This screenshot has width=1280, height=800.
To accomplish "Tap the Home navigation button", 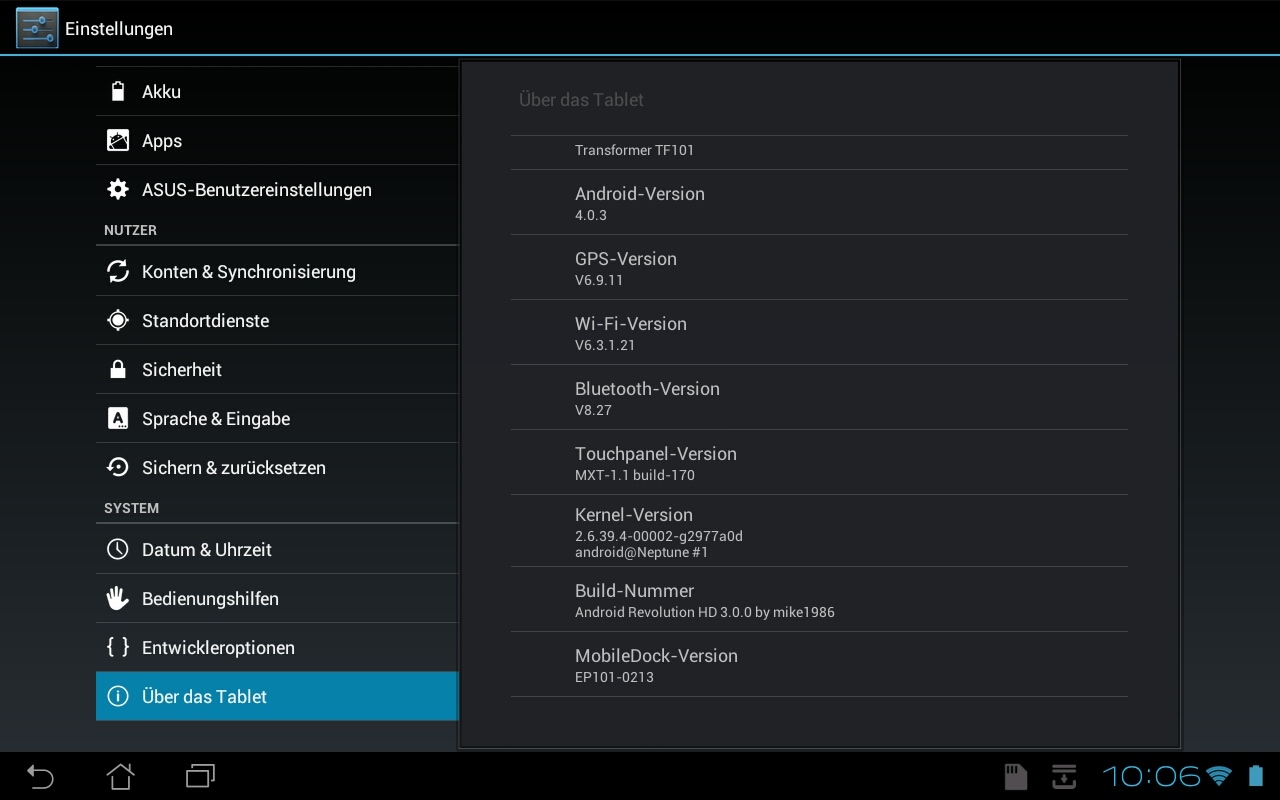I will click(x=120, y=776).
